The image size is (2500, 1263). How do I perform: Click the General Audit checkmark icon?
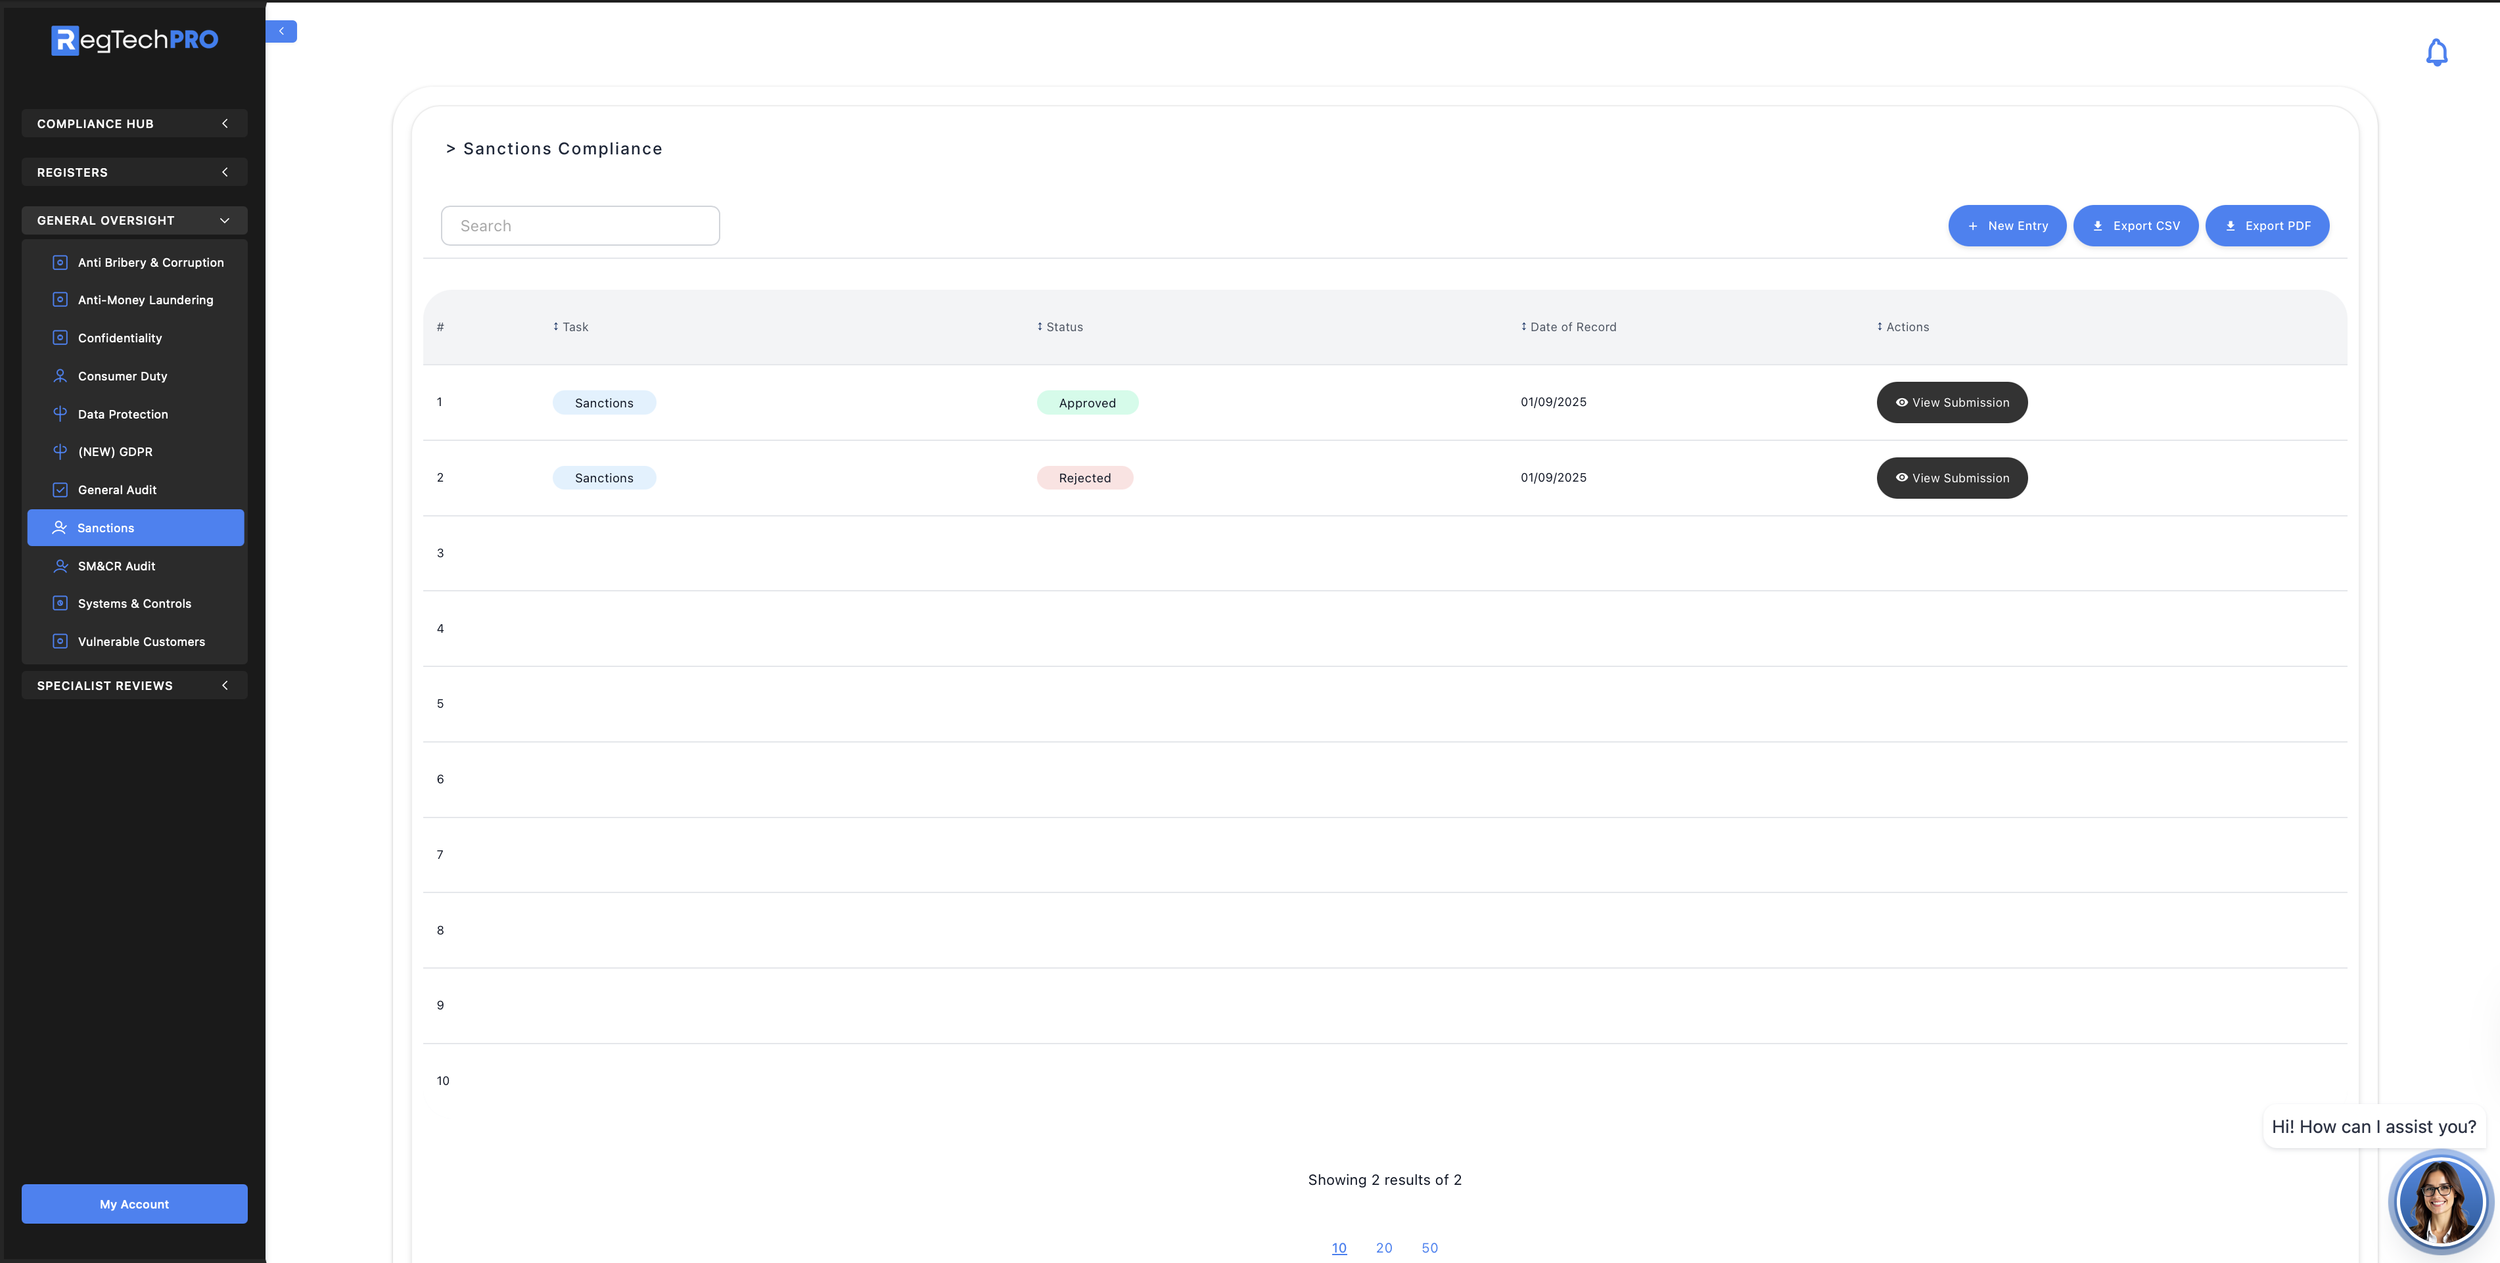click(60, 490)
